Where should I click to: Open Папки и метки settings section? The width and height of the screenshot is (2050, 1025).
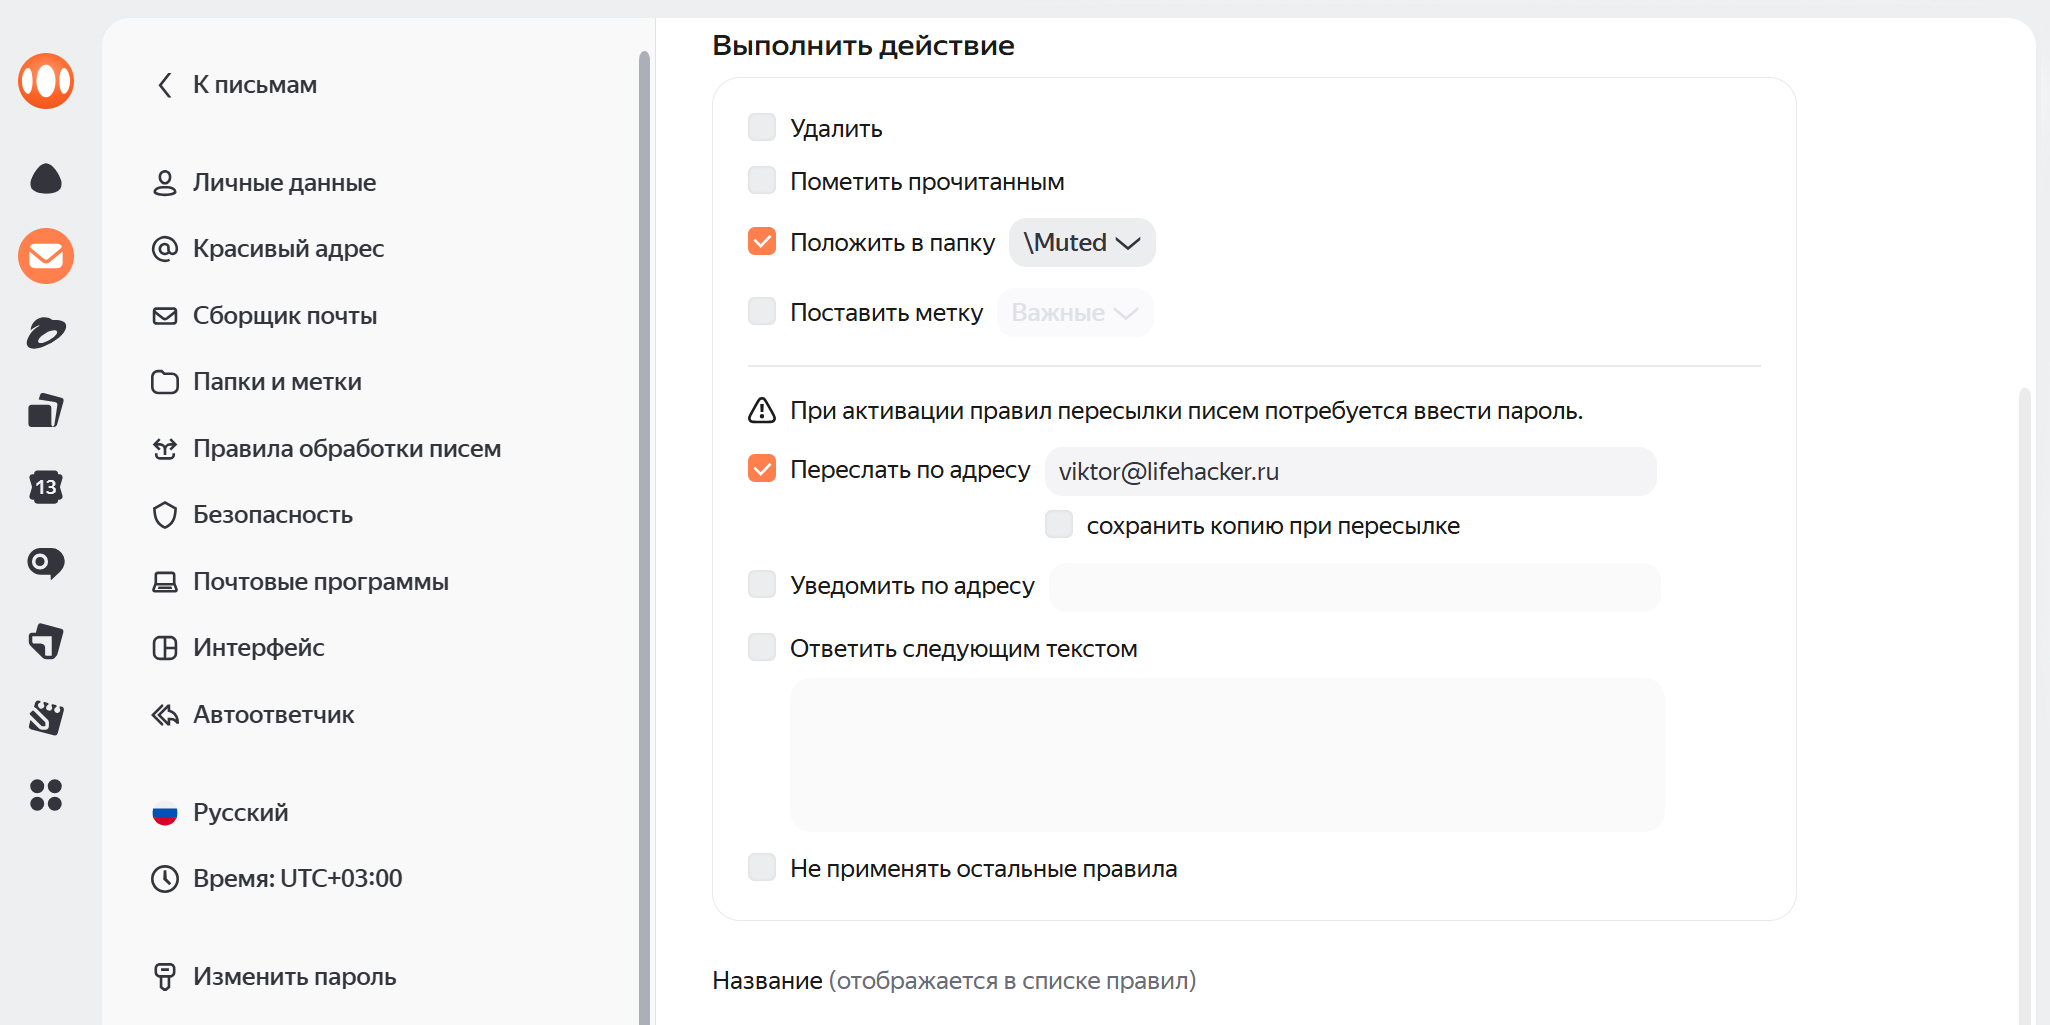(277, 382)
